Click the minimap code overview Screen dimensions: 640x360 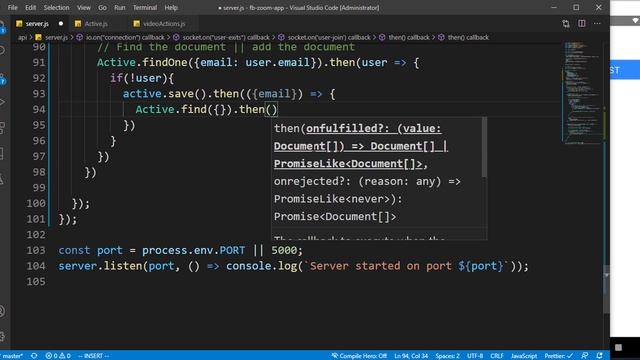point(582,92)
